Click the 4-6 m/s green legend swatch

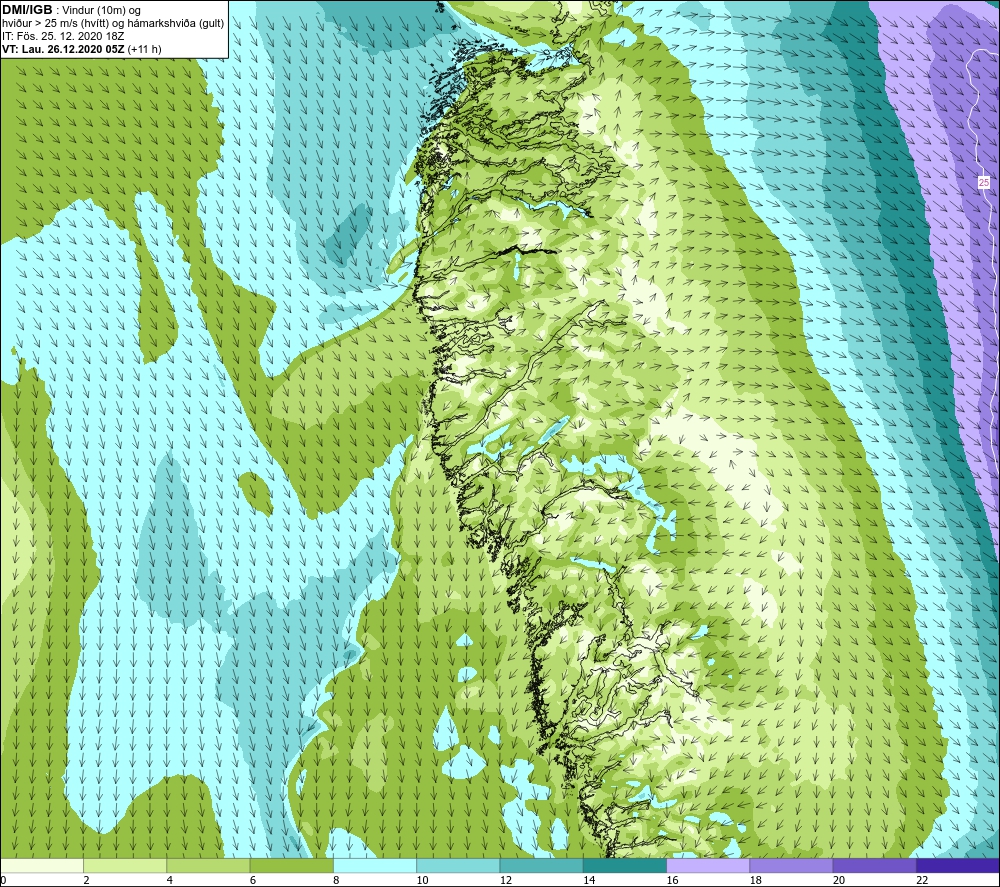pos(209,865)
